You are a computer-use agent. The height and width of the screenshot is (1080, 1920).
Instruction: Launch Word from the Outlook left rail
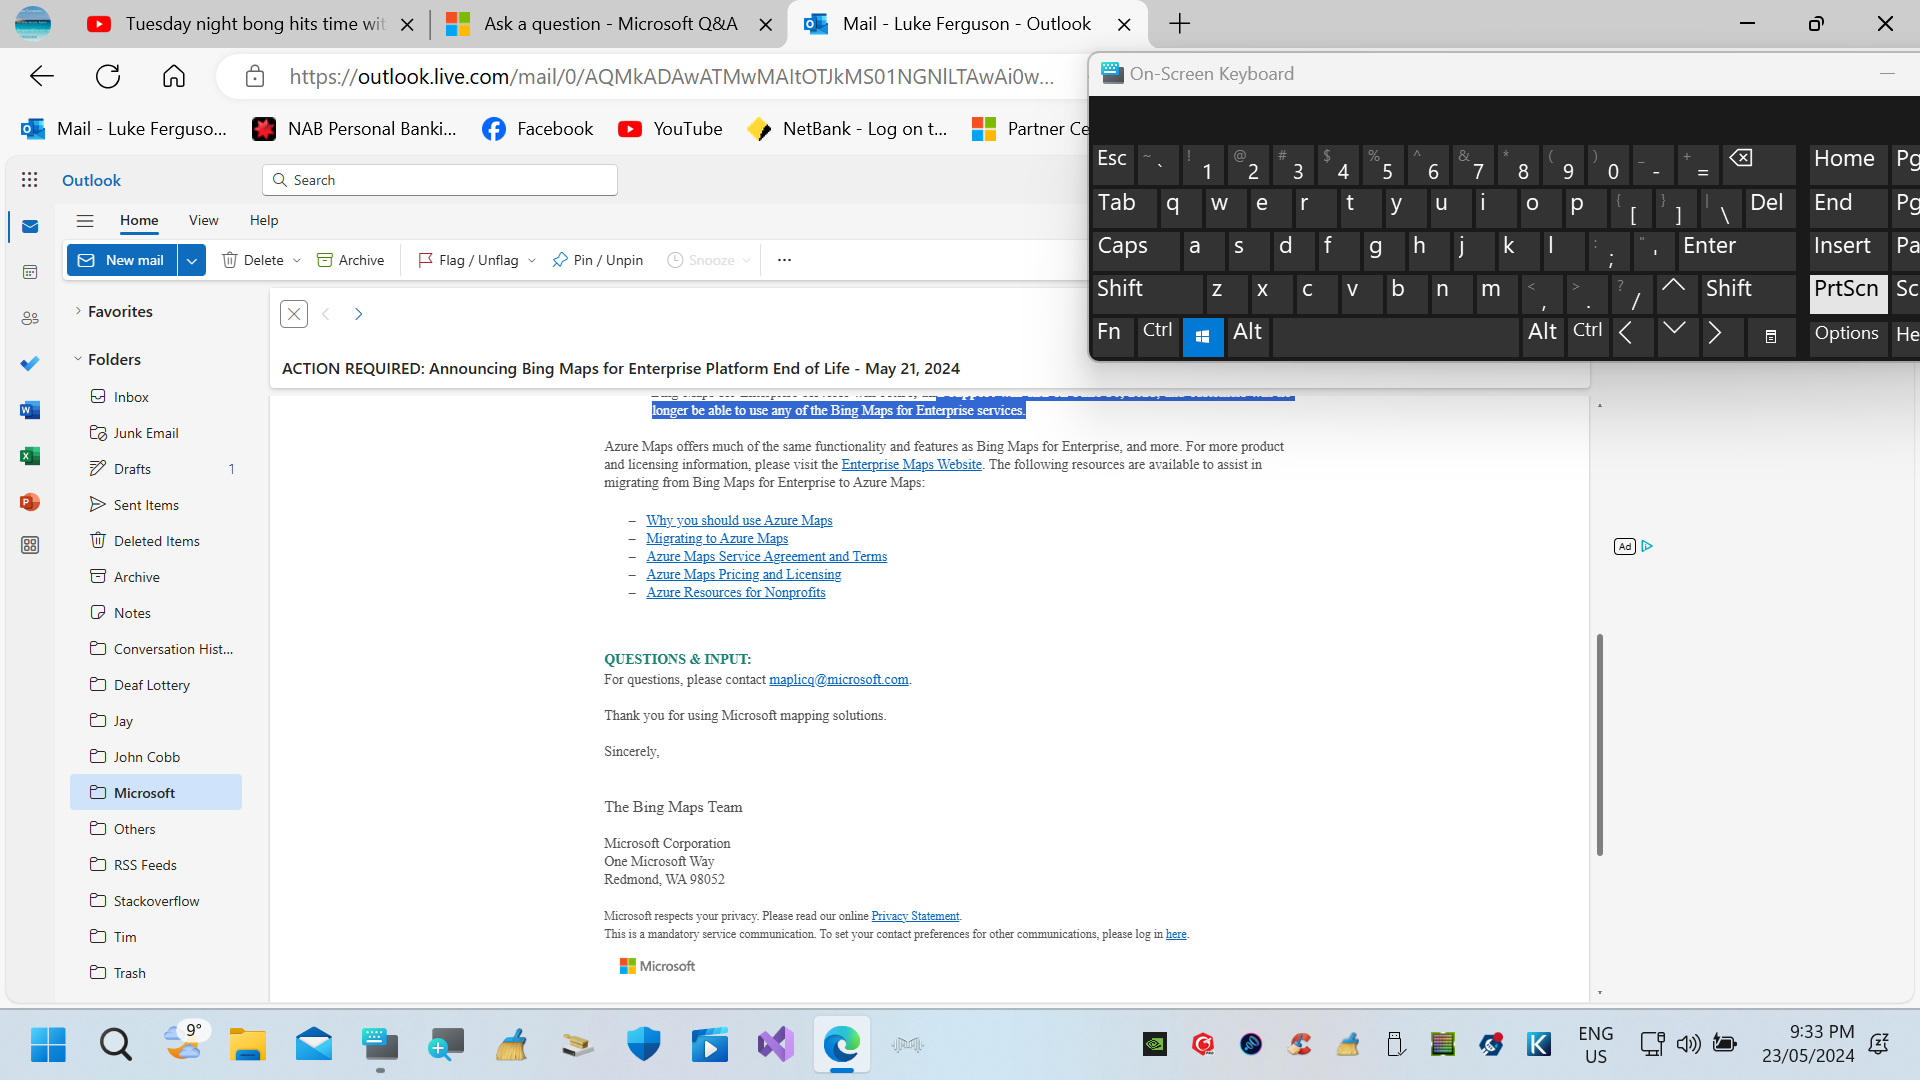tap(30, 410)
